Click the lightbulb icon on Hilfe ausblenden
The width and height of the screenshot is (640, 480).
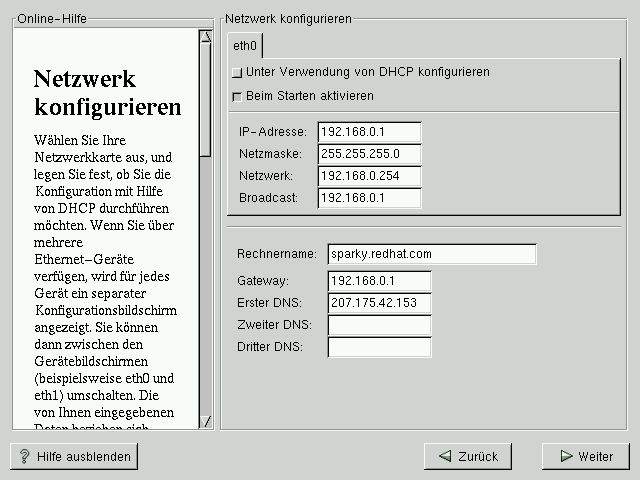[x=24, y=456]
